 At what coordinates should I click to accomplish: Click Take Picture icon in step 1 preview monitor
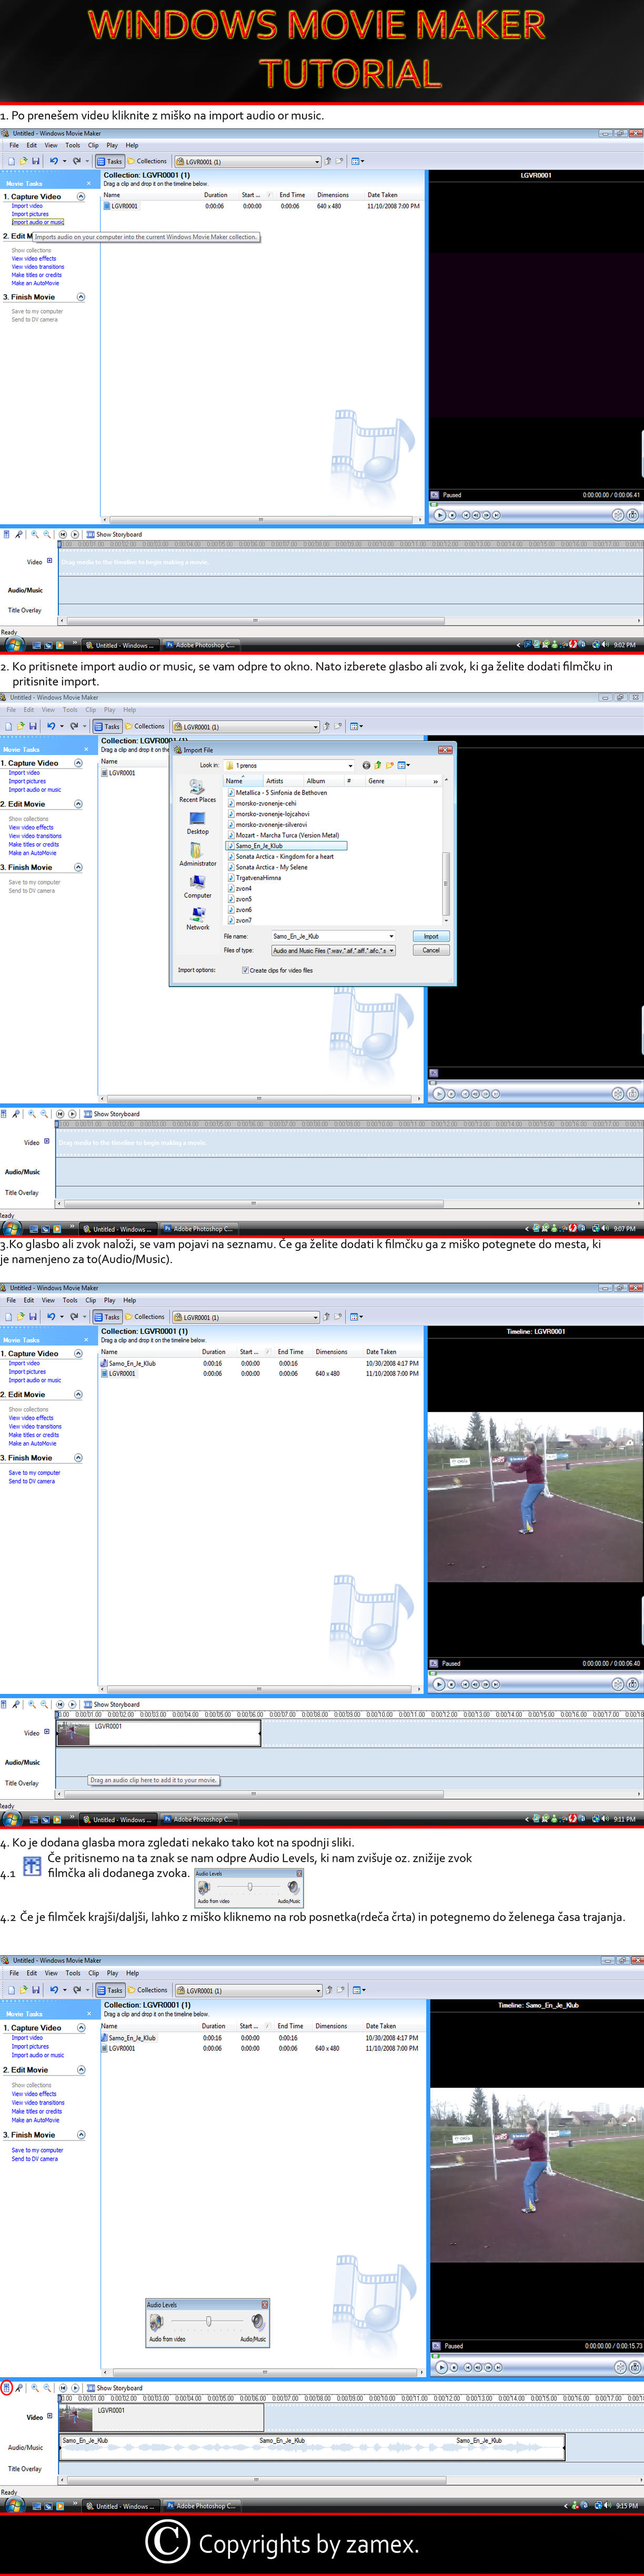(633, 516)
